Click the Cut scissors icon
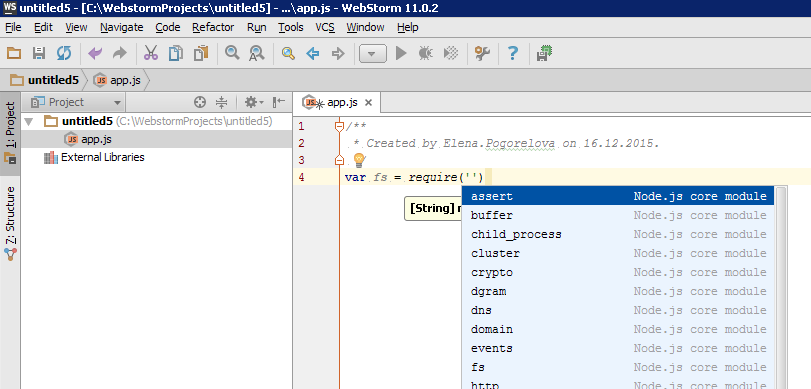811x389 pixels. point(151,53)
